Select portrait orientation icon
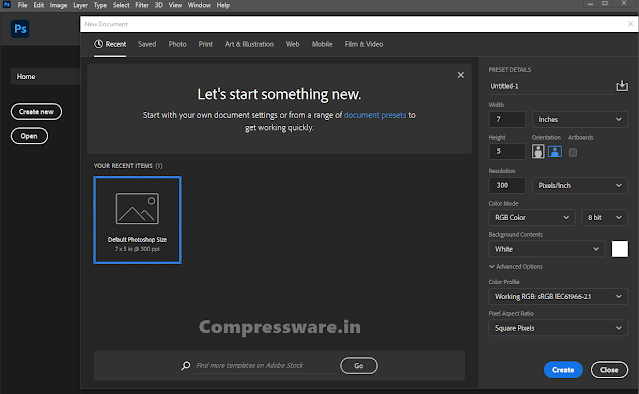 coord(538,152)
